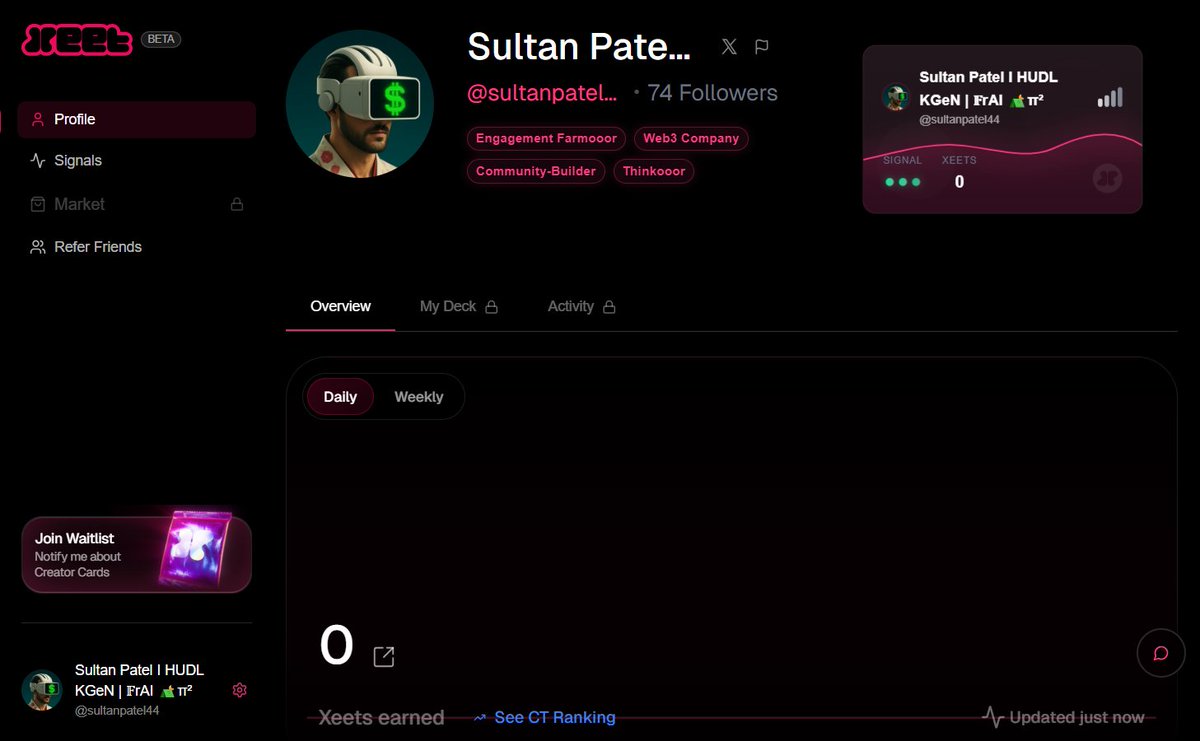Click the lock icon on Activity
This screenshot has width=1200, height=741.
(609, 307)
